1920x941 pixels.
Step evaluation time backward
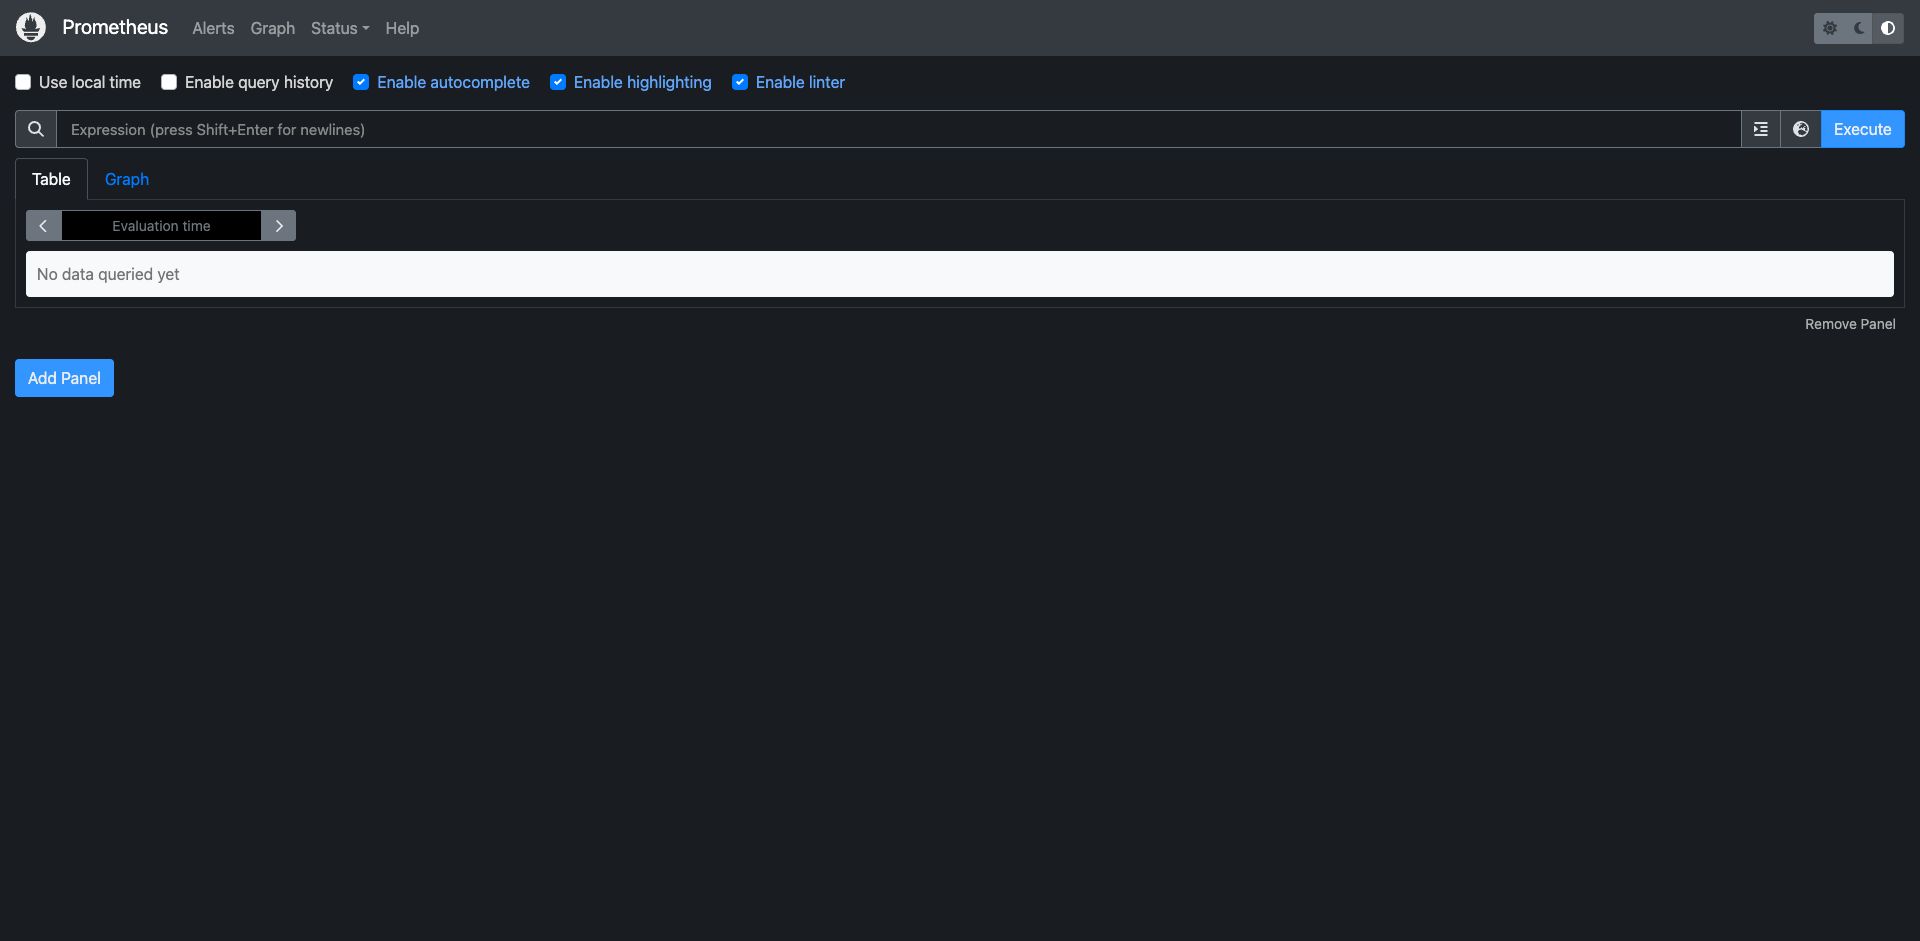pos(43,226)
